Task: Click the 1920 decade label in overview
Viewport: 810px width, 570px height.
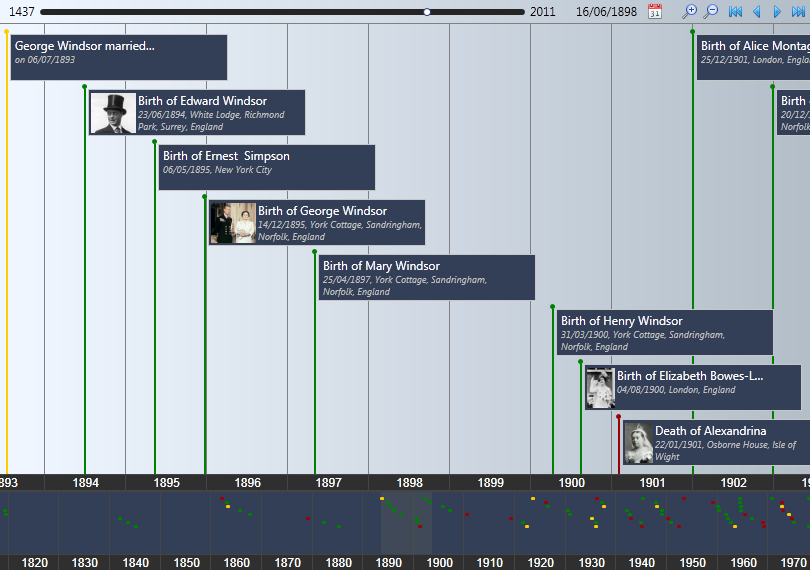Action: [540, 562]
